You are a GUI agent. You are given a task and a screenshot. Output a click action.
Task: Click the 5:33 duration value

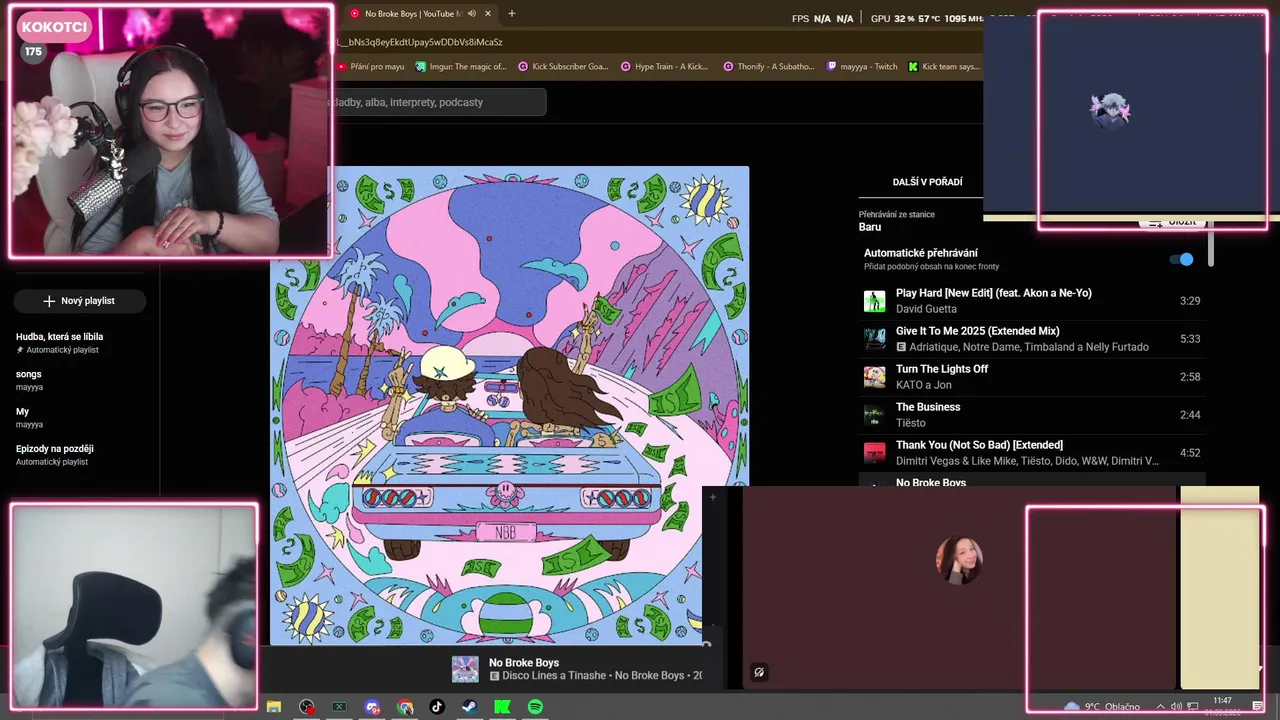click(1189, 339)
